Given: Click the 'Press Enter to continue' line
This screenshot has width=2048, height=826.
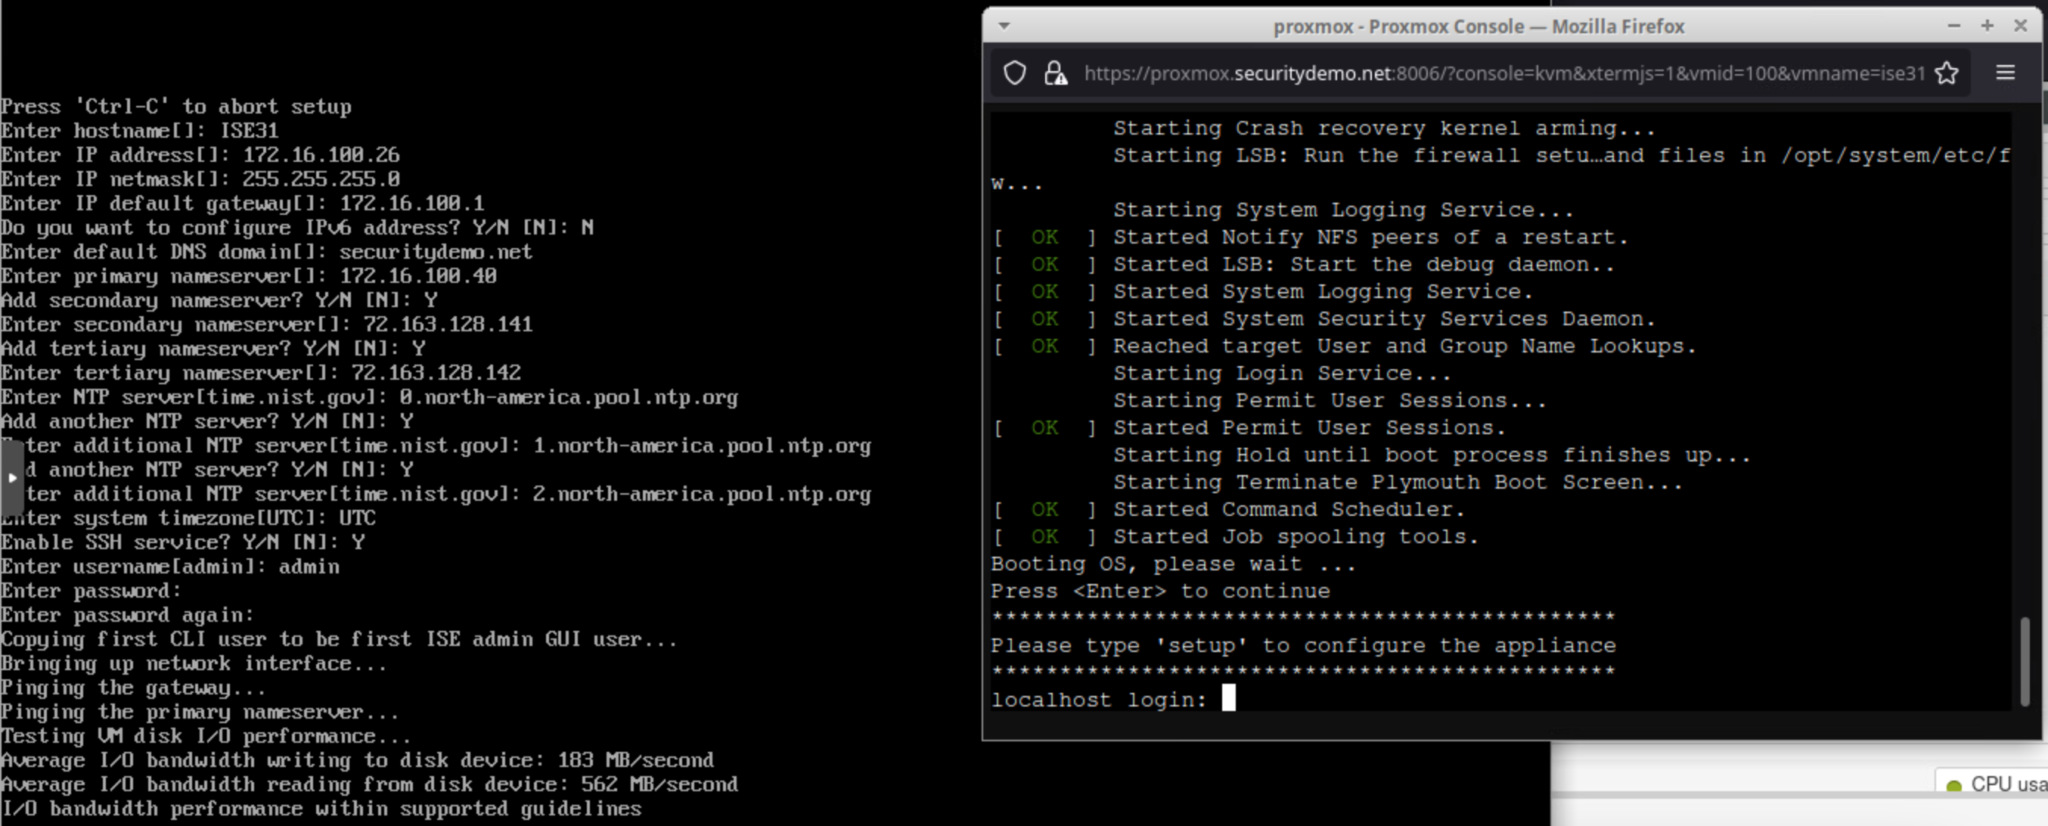Looking at the screenshot, I should [x=1160, y=591].
